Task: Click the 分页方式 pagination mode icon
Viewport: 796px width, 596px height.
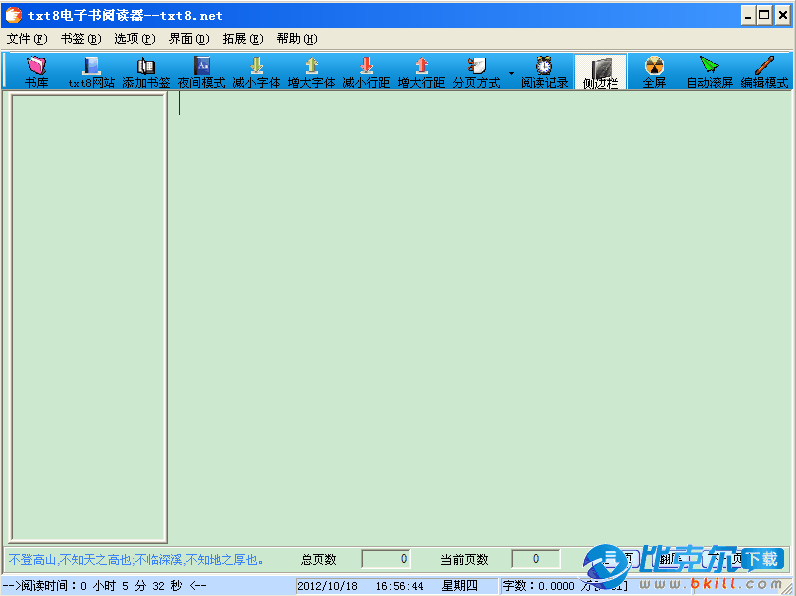Action: pos(476,72)
